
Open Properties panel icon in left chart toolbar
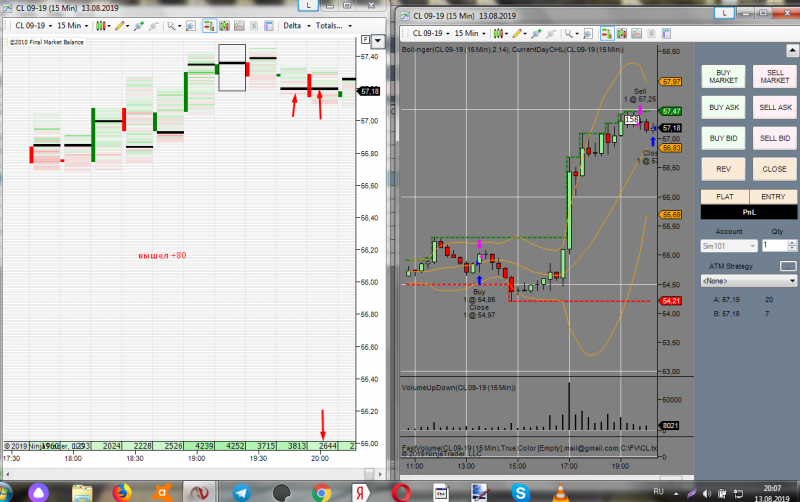pyautogui.click(x=269, y=26)
